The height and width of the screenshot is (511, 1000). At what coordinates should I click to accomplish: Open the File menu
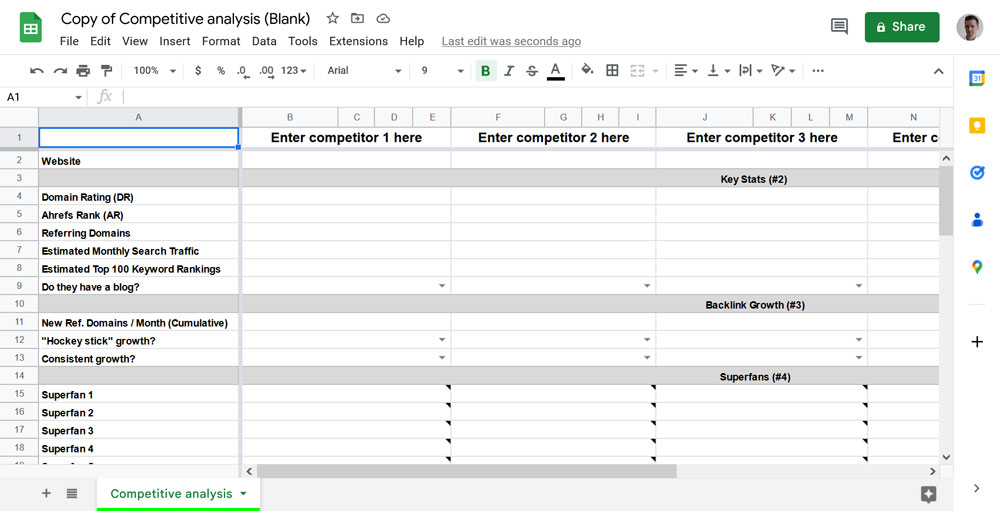pyautogui.click(x=69, y=41)
